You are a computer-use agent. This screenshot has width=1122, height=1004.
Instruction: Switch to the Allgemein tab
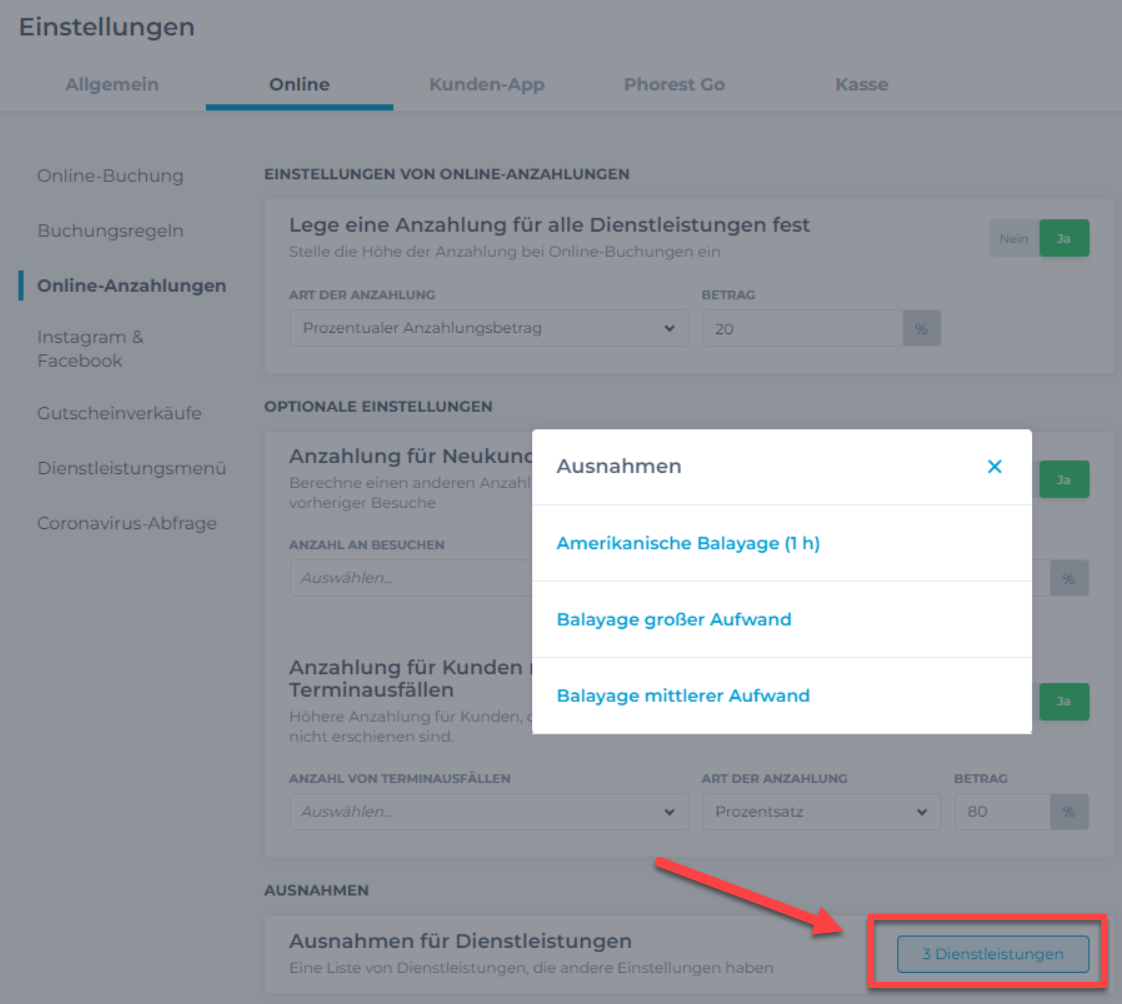point(112,84)
